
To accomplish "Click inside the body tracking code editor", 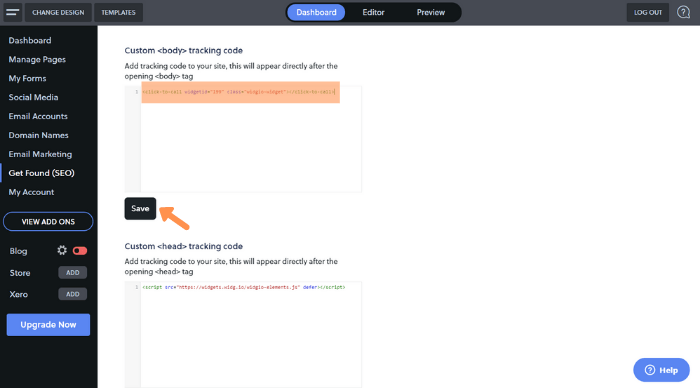I will [x=243, y=139].
